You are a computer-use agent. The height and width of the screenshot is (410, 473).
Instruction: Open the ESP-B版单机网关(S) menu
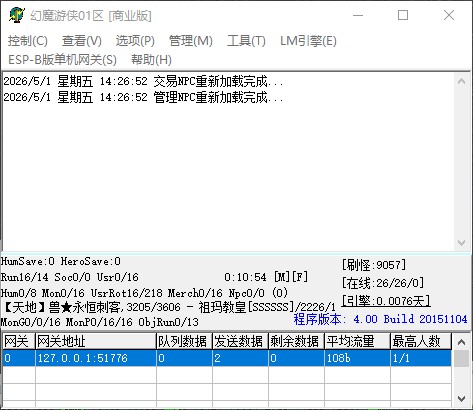pyautogui.click(x=62, y=60)
